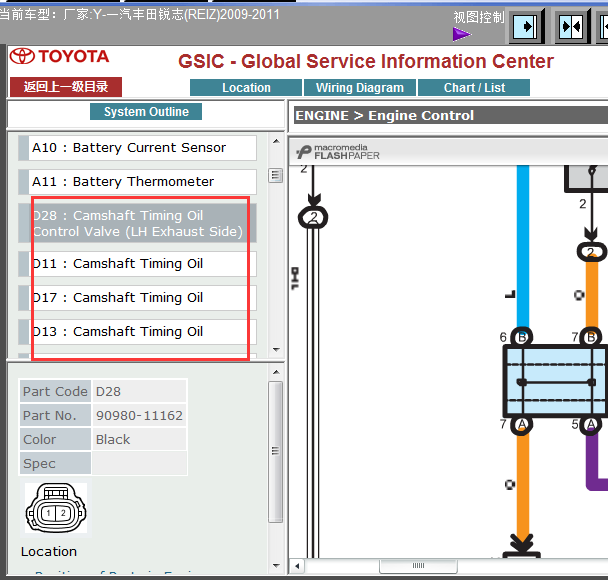608x580 pixels.
Task: Select D11 : Camshaft Timing Oil item
Action: coord(137,264)
